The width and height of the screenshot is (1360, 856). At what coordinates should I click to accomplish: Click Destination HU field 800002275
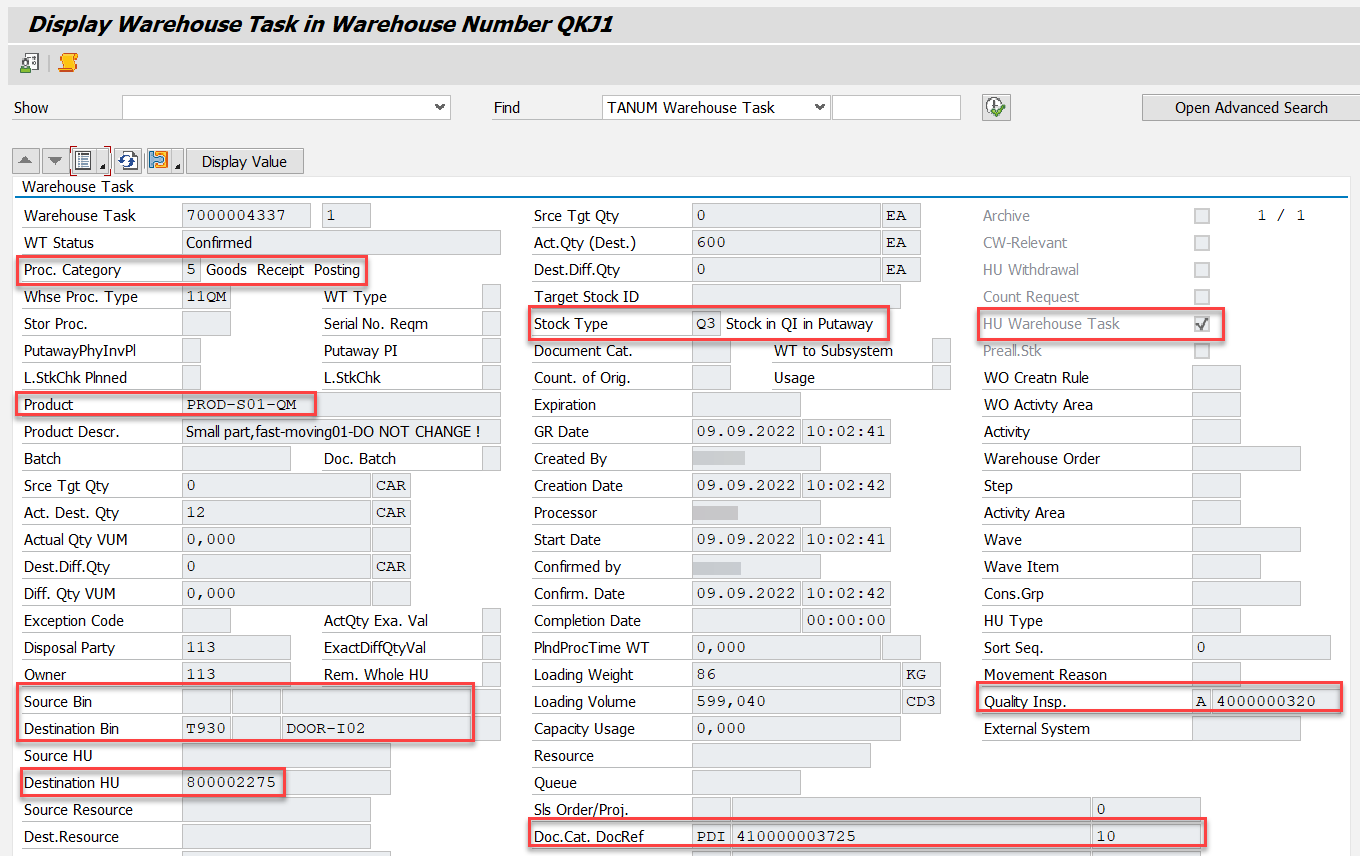286,783
